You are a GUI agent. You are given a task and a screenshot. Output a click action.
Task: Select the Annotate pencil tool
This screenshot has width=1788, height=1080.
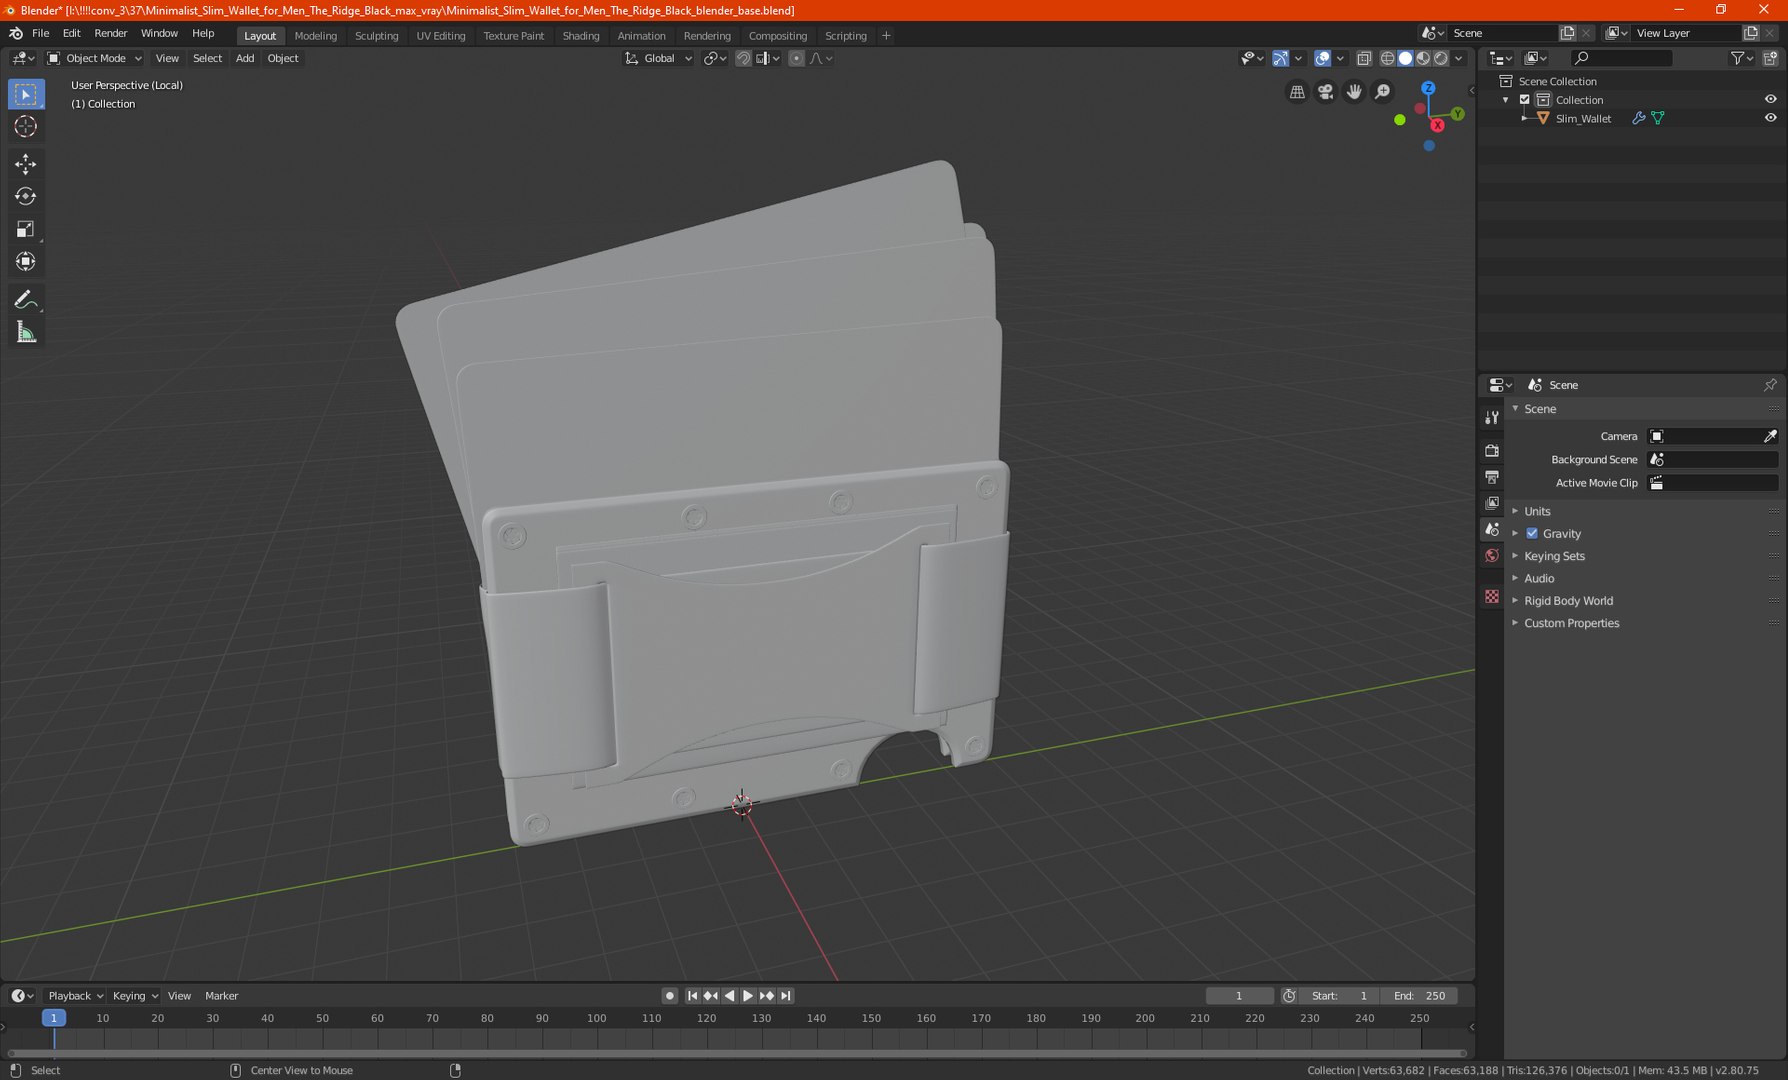26,300
